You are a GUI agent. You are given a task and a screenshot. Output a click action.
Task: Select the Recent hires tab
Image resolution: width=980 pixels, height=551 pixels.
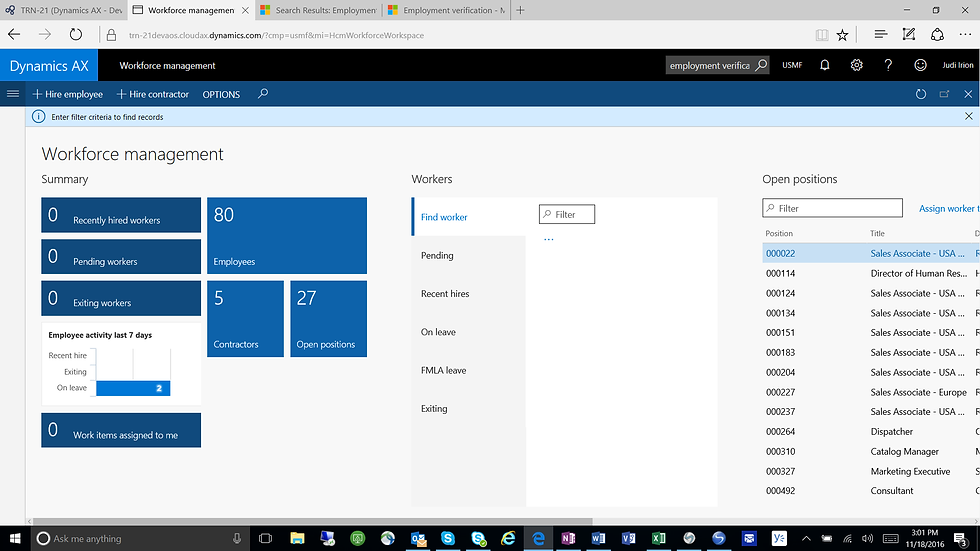tap(469, 294)
